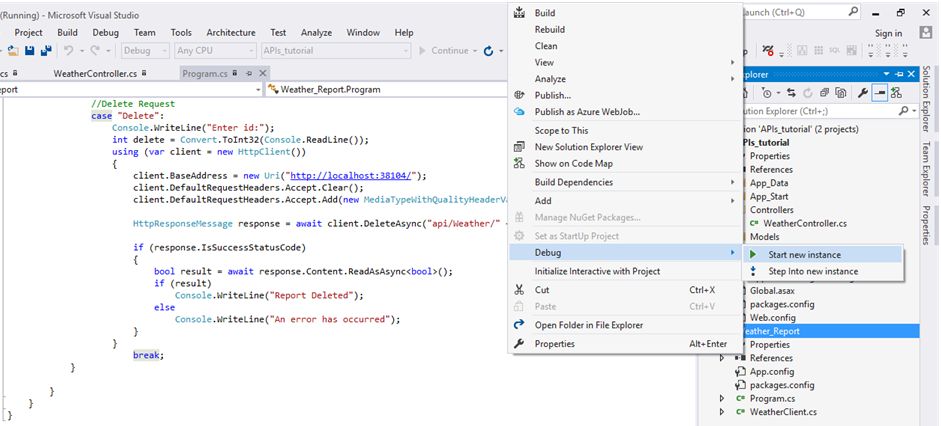Close the Solution Explorer panel
The width and height of the screenshot is (941, 426).
click(x=911, y=74)
